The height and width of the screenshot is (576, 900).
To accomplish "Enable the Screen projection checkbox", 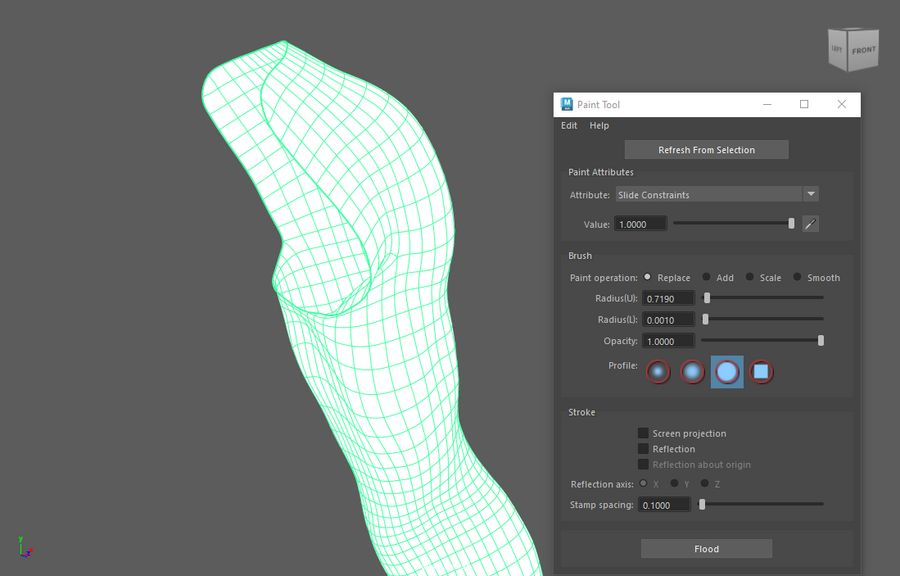I will pyautogui.click(x=643, y=433).
